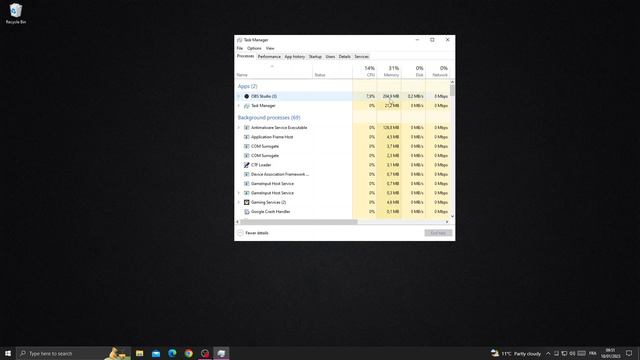The height and width of the screenshot is (360, 640).
Task: Expand the Task Manager app entry
Action: tap(239, 106)
